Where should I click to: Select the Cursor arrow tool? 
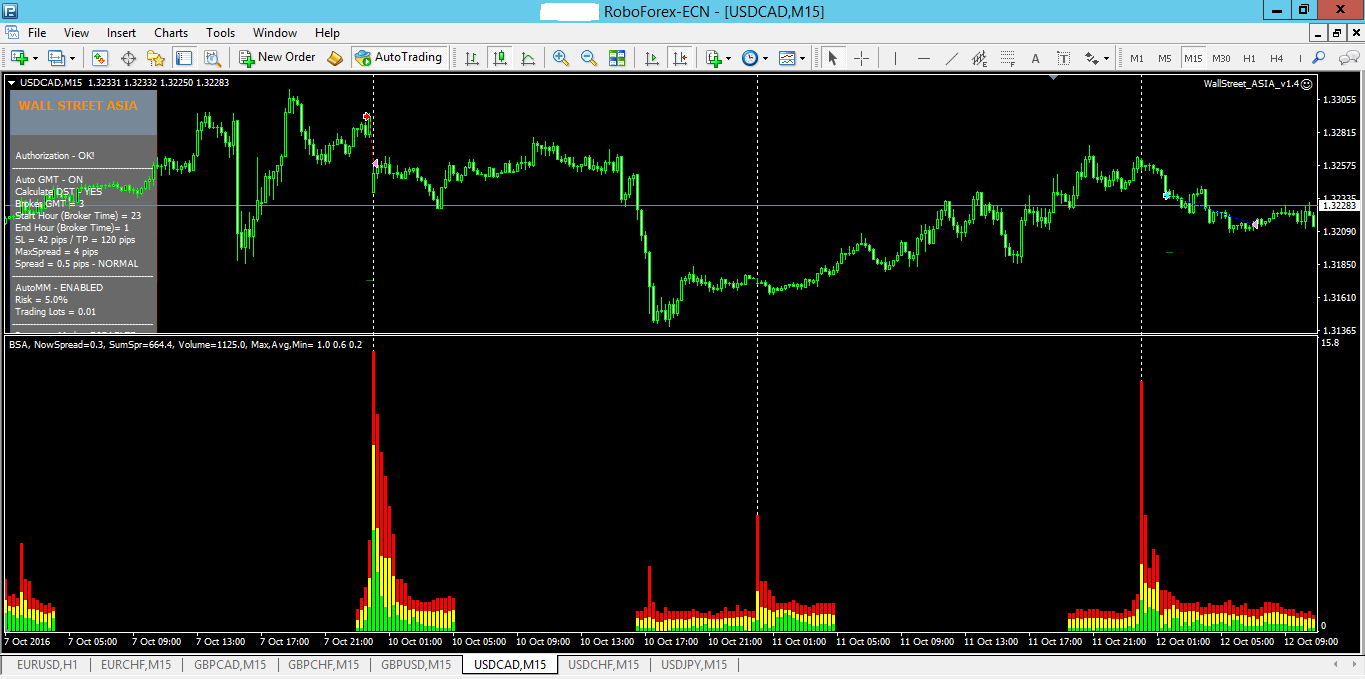pos(832,58)
